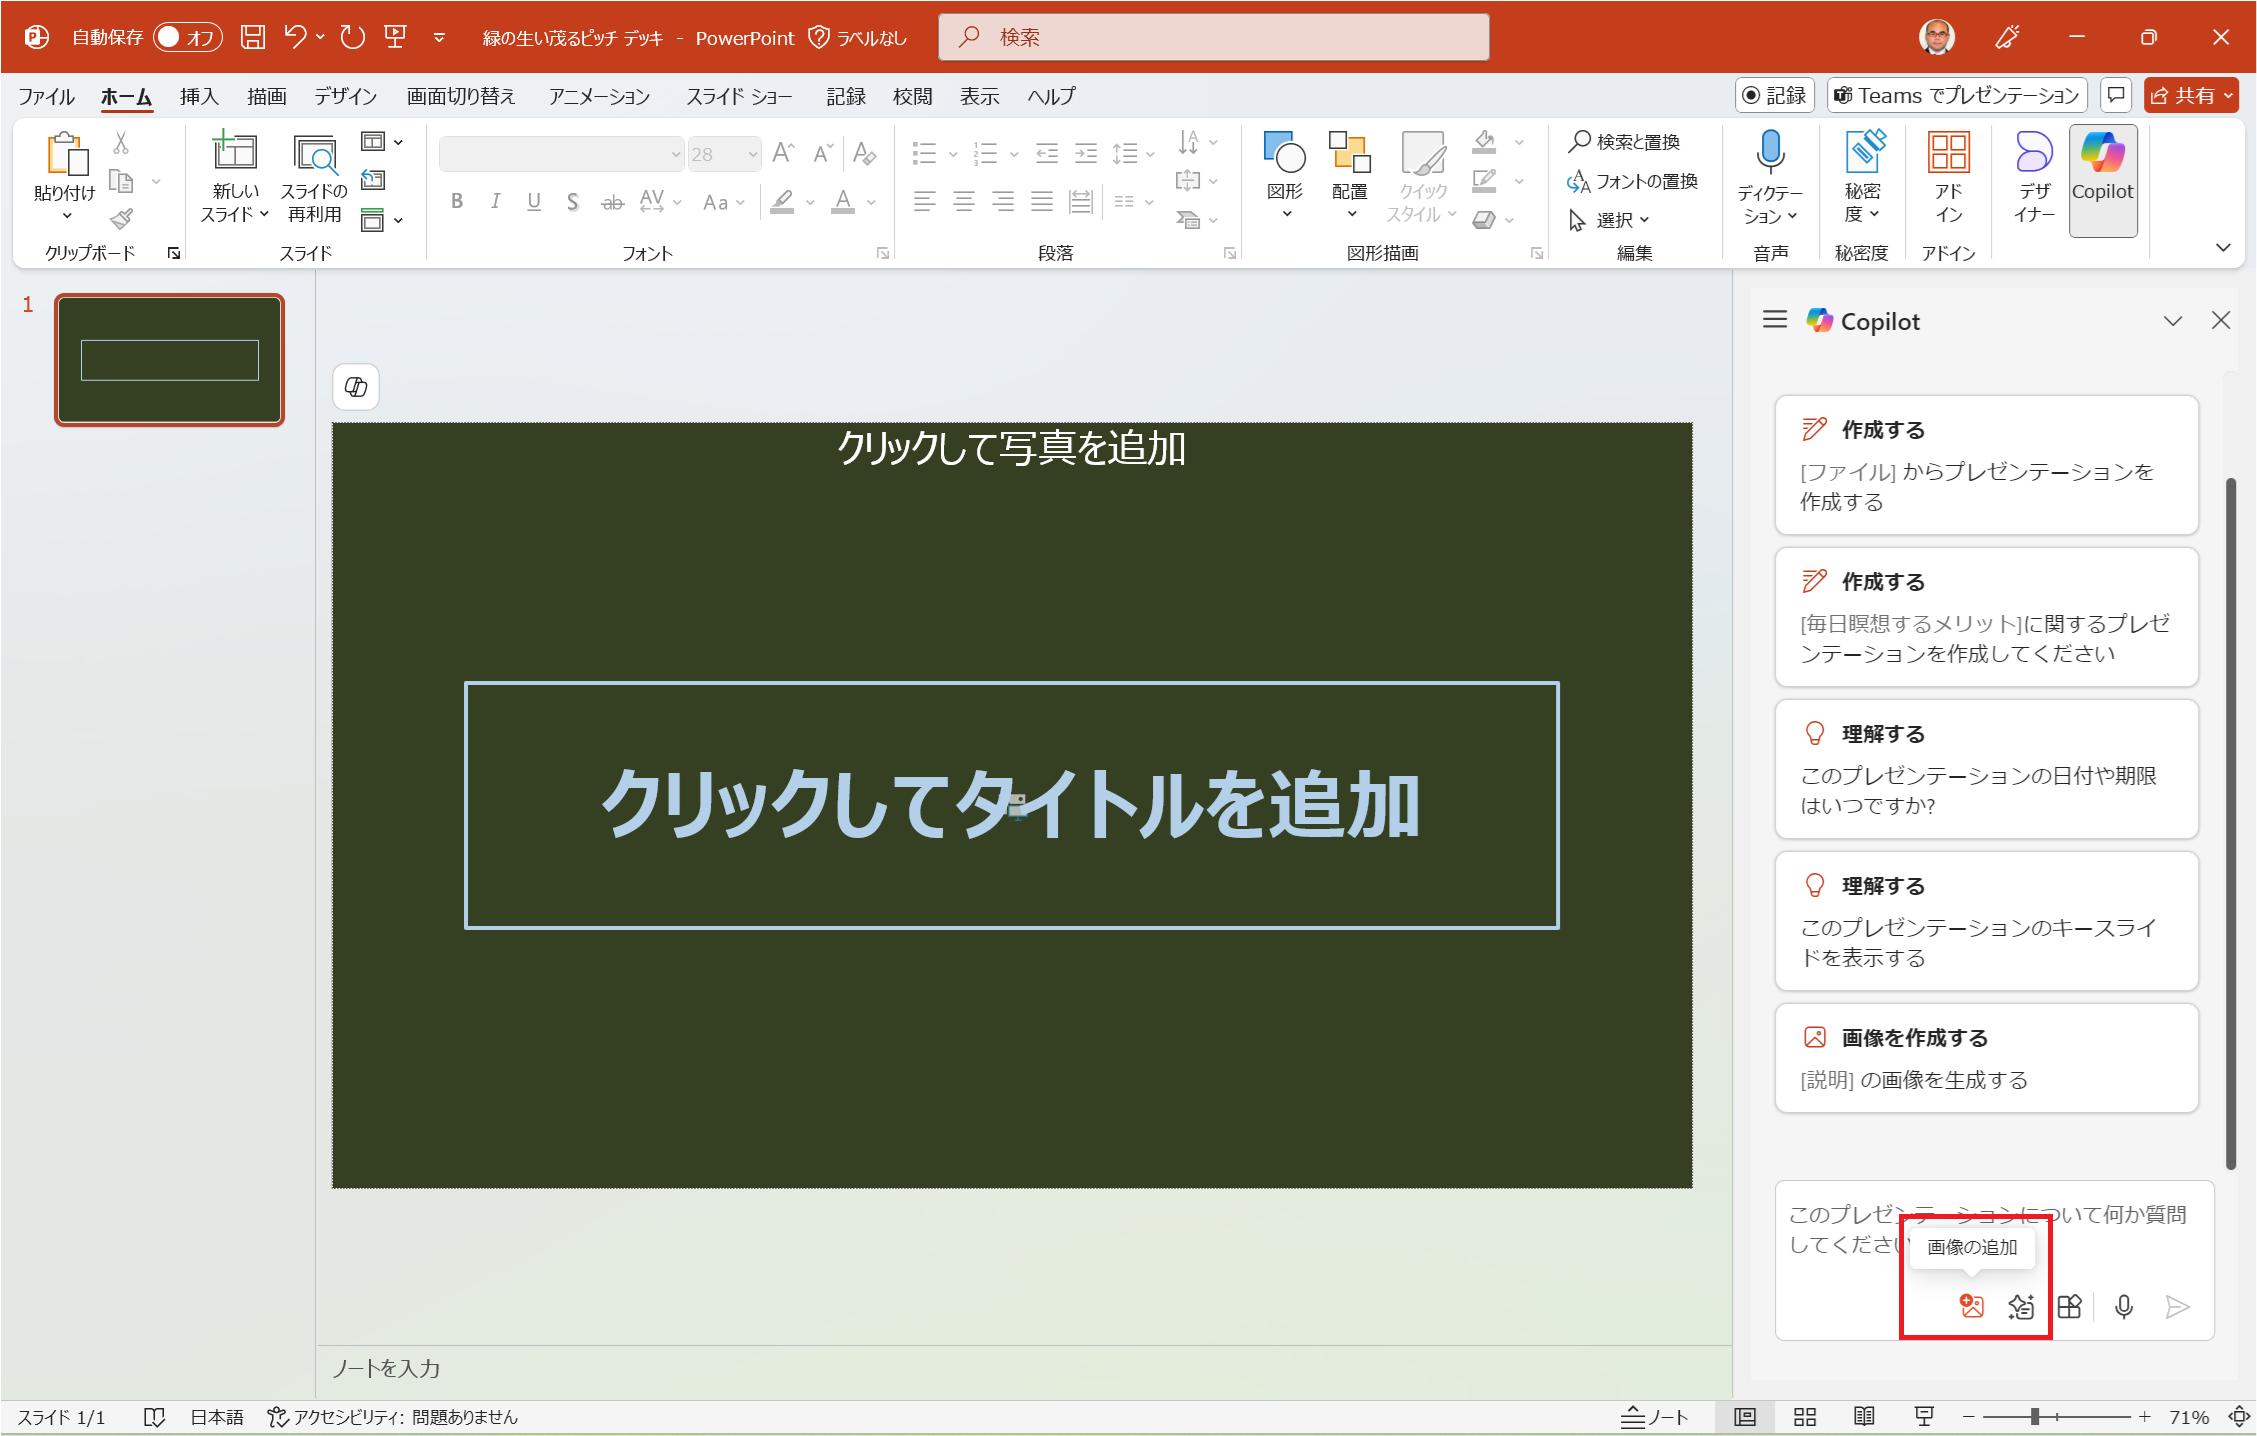Select the show key slides prompt card
This screenshot has height=1436, width=2257.
point(1986,920)
